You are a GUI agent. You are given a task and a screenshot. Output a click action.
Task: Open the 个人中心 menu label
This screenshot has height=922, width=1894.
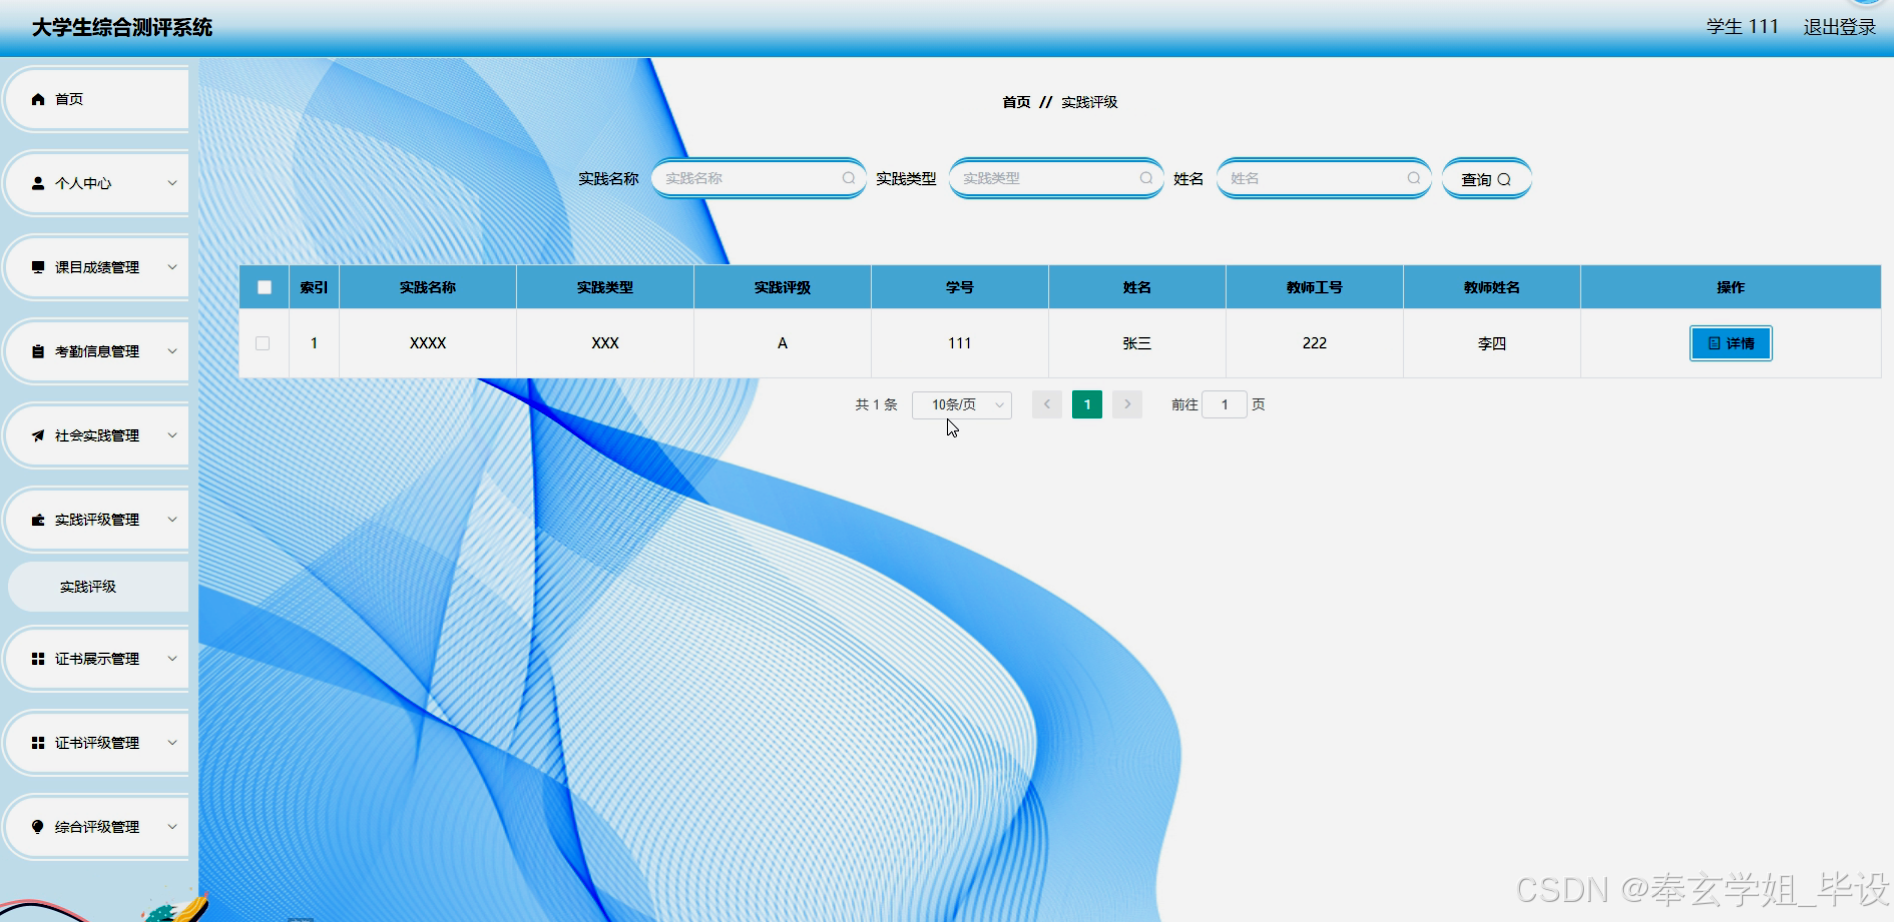point(83,183)
